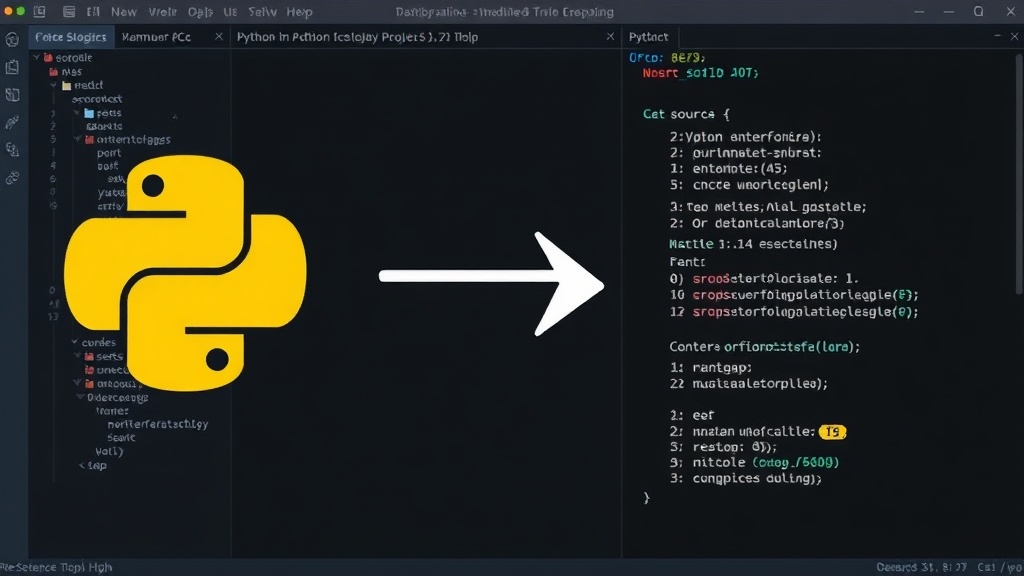
Task: Select the 'tramer' tree row
Action: (x=112, y=411)
